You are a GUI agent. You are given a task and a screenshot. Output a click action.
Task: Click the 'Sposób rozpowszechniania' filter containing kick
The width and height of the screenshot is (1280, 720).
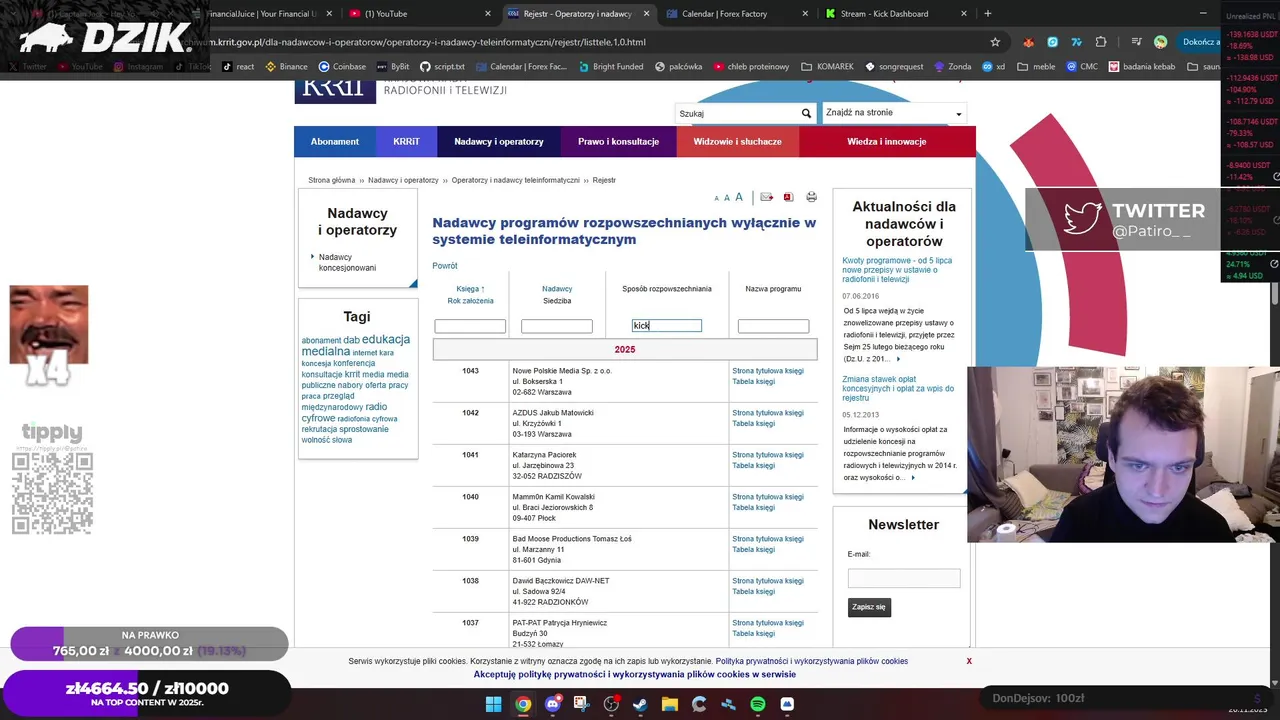click(x=667, y=325)
